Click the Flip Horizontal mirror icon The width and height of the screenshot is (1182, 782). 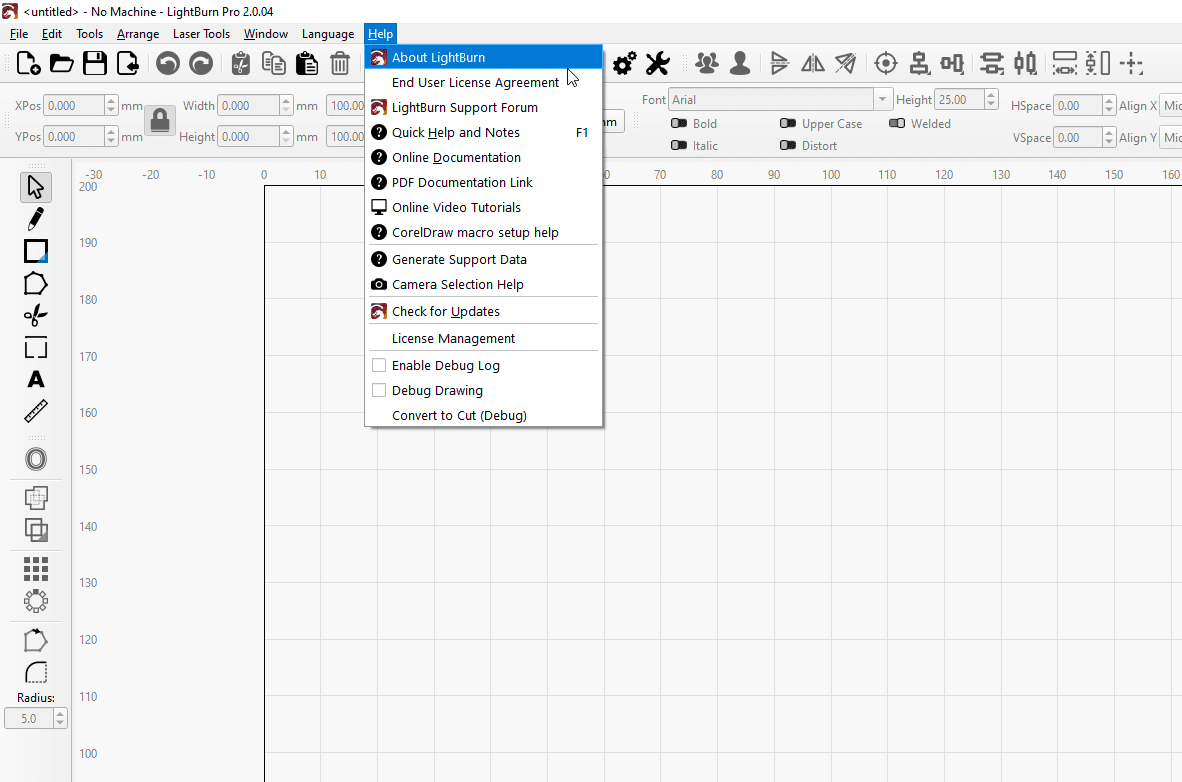coord(813,63)
